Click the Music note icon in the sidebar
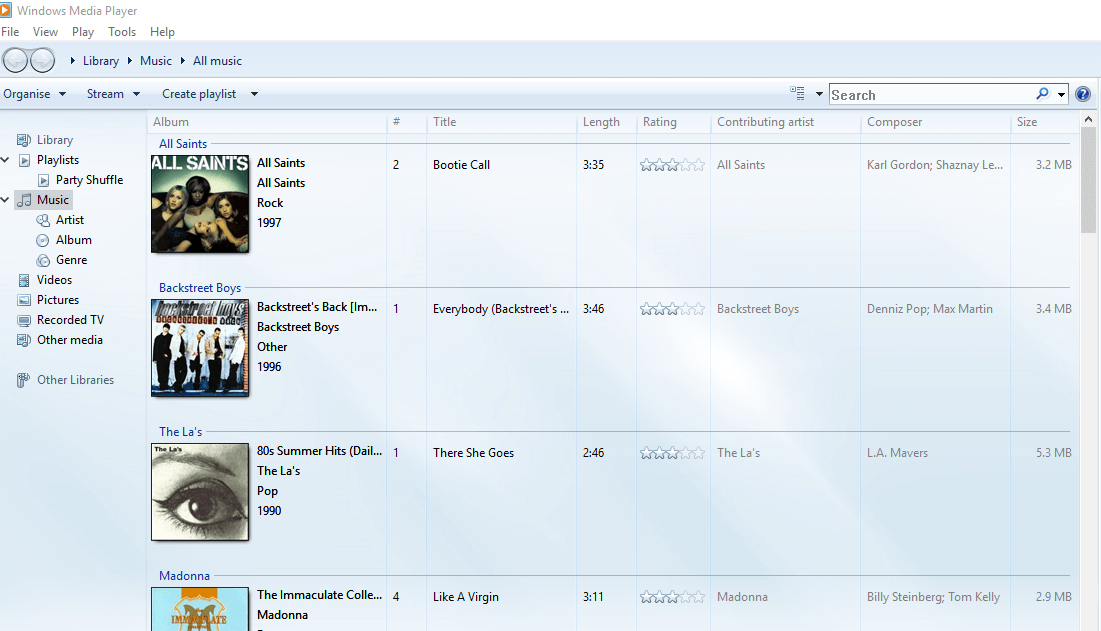This screenshot has width=1101, height=631. (25, 200)
